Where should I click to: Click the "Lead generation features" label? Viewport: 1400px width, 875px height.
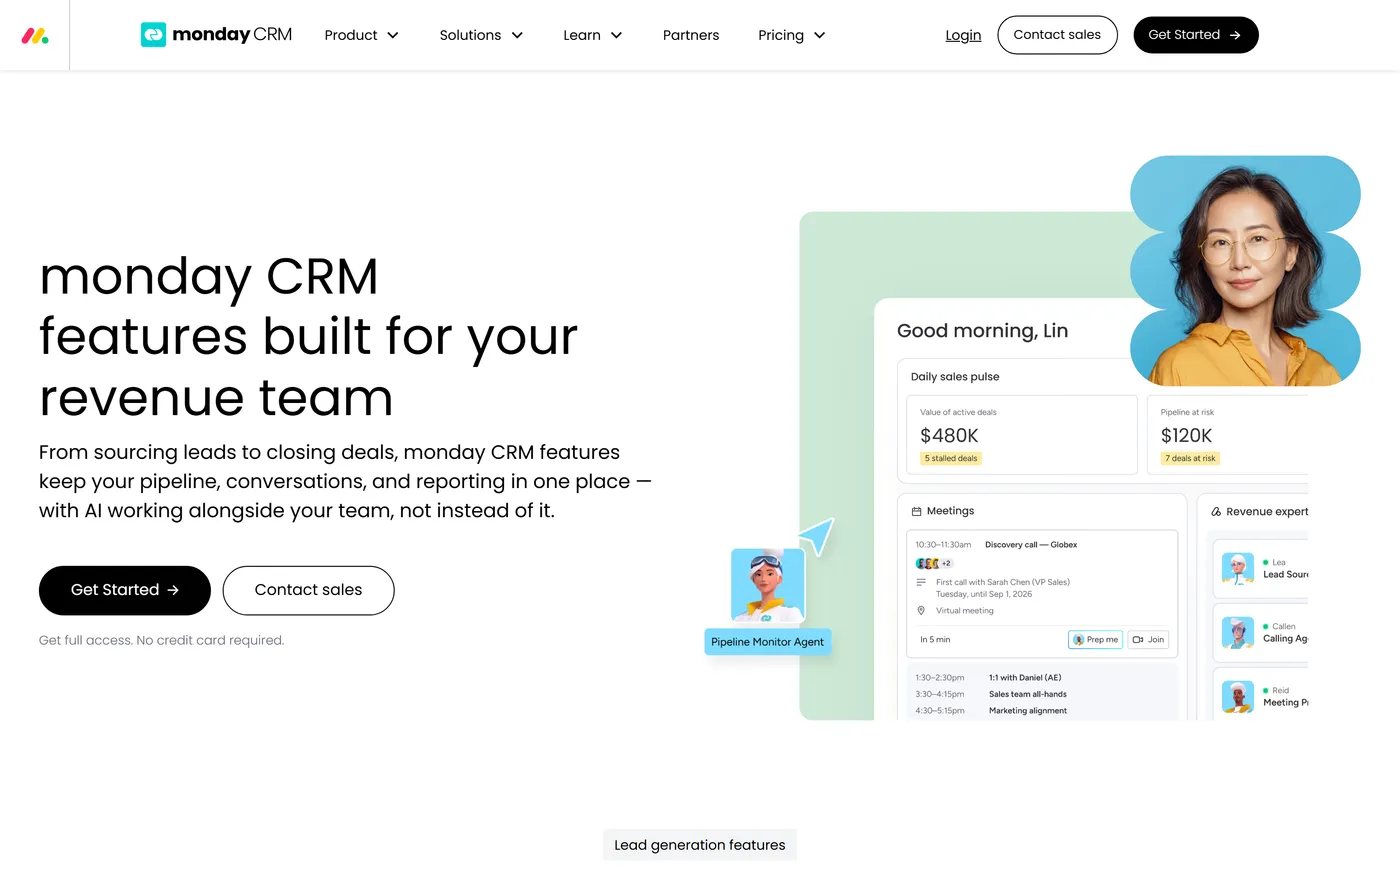(700, 845)
